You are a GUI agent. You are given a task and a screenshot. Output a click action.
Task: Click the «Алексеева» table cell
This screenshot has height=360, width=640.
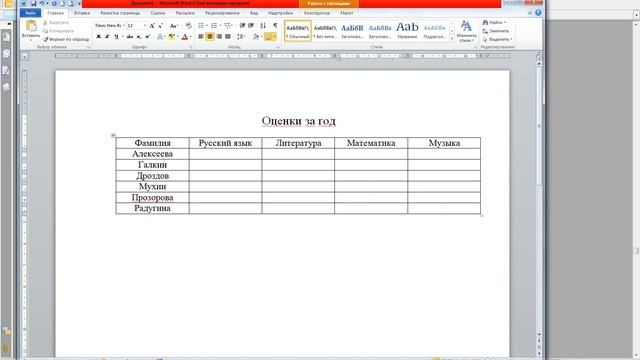[x=152, y=154]
